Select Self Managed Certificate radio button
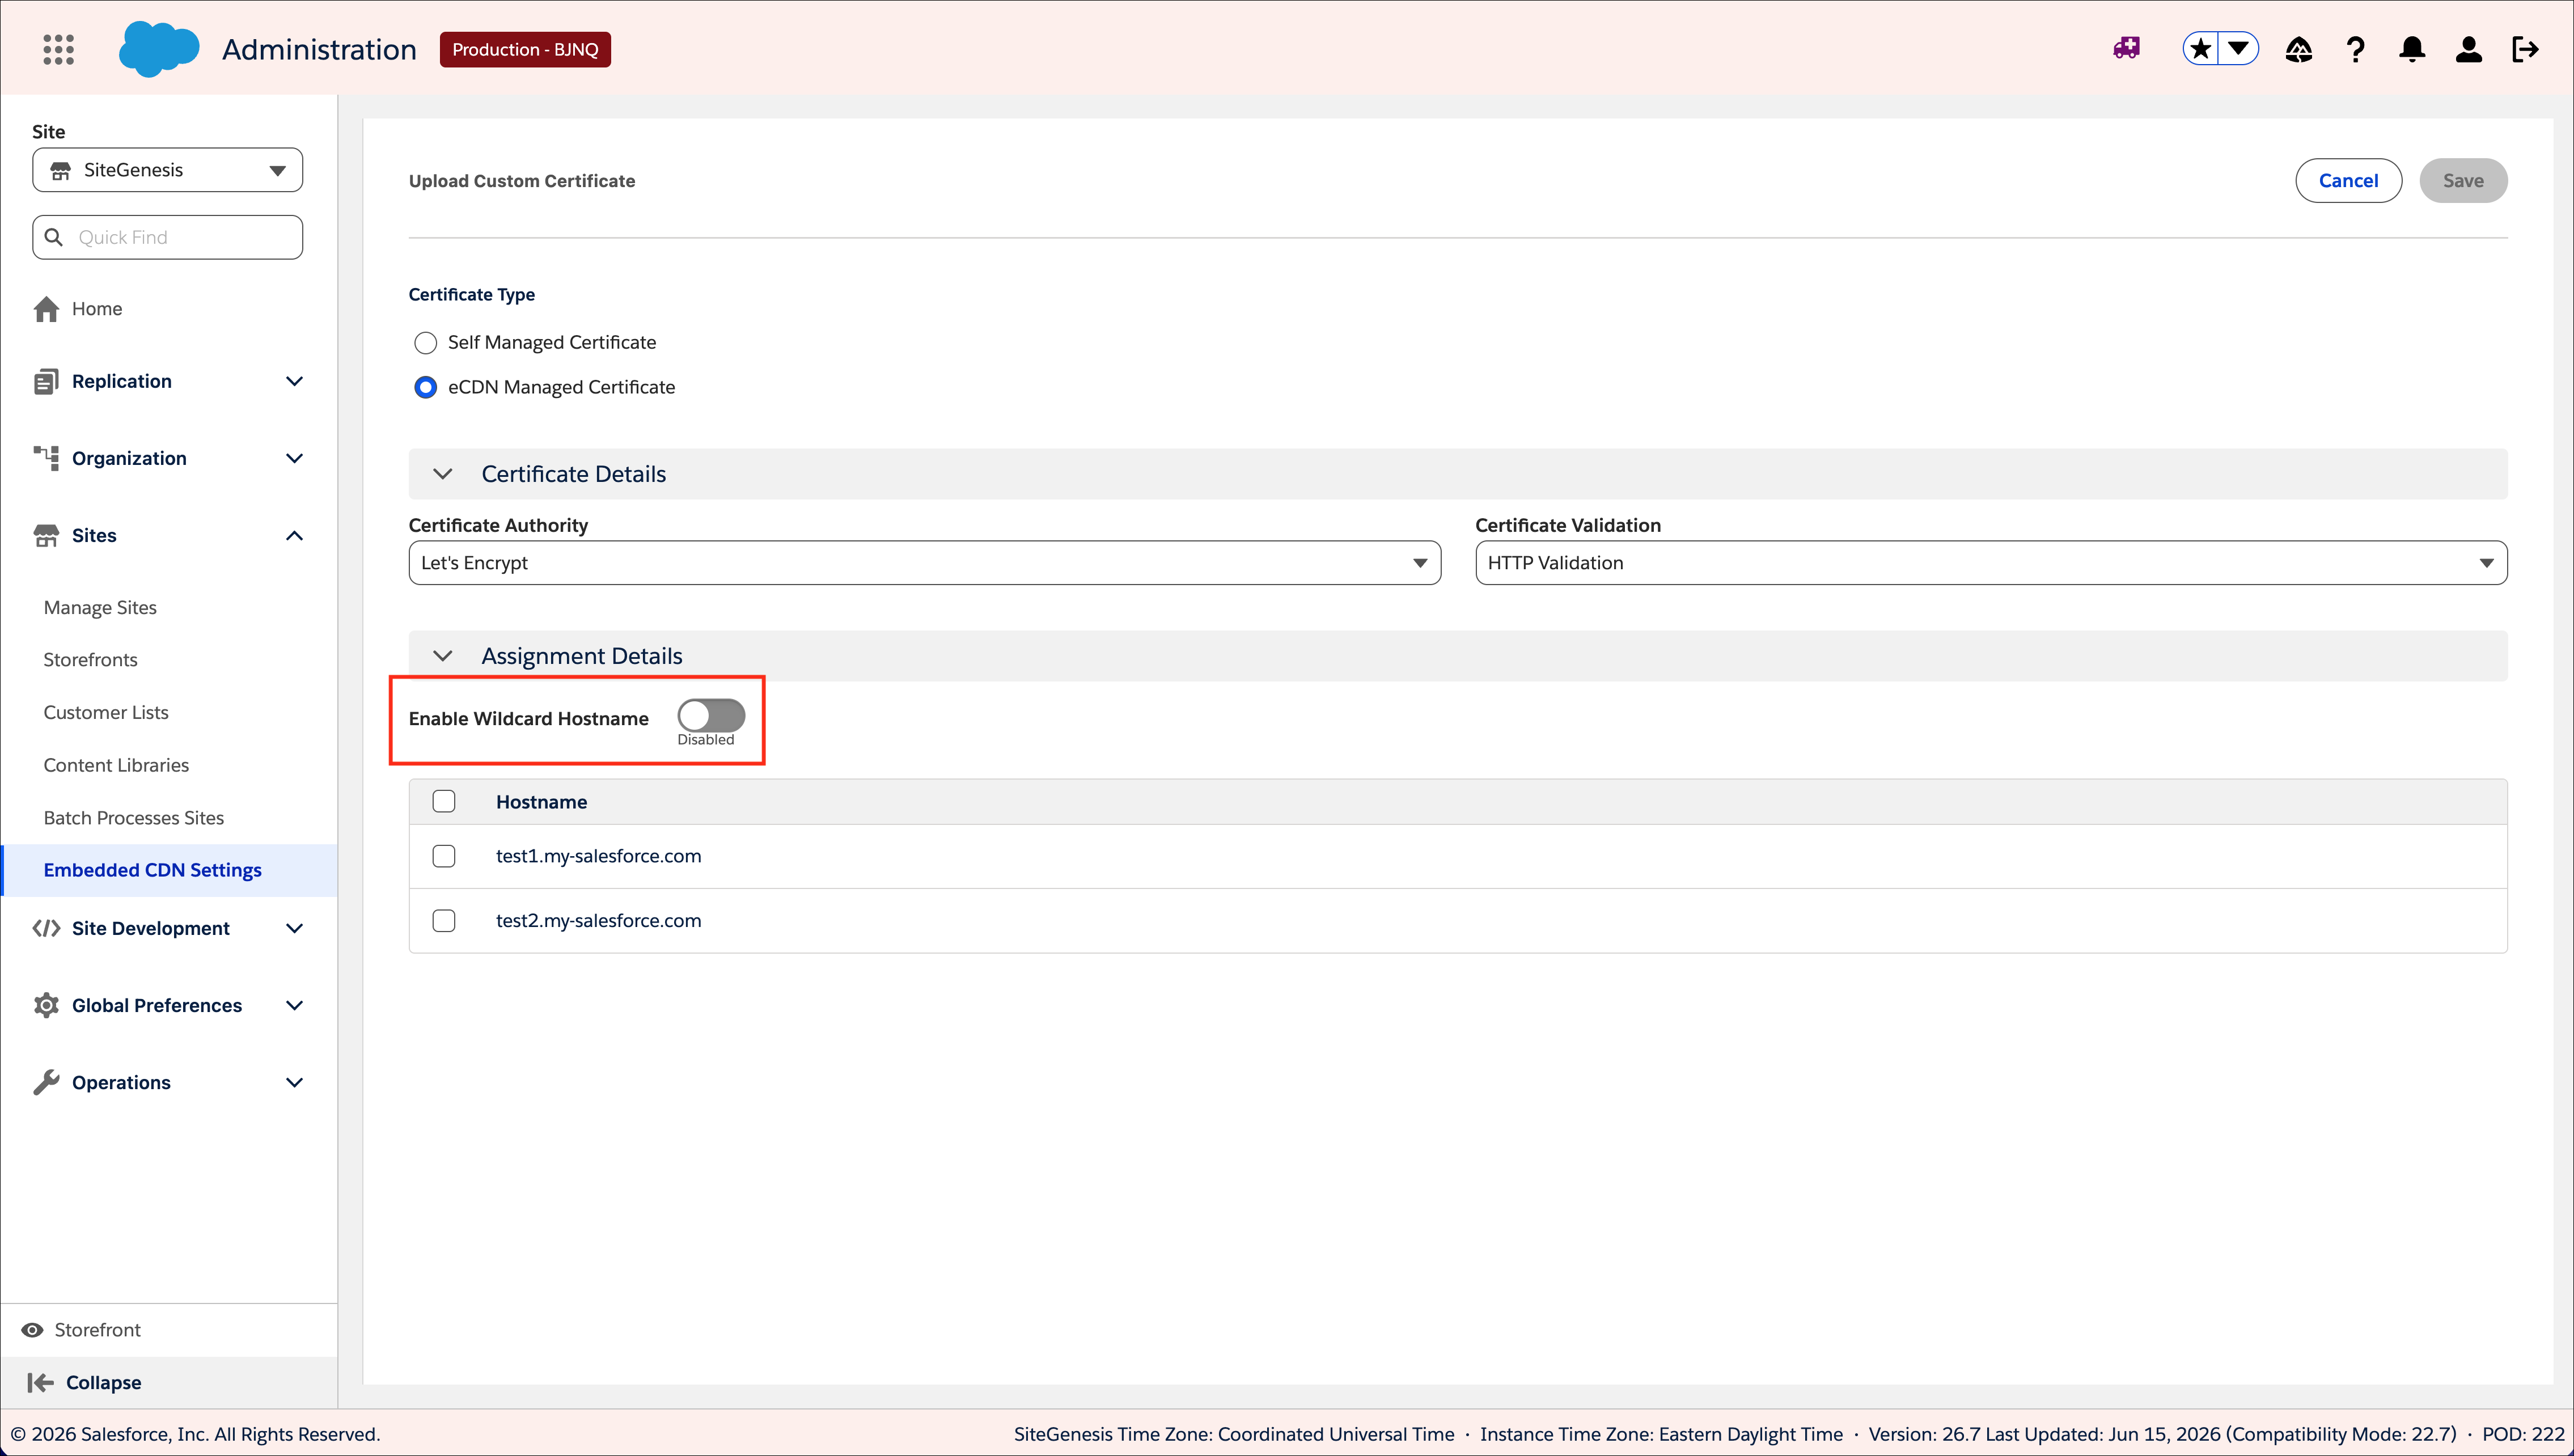Screen dimensions: 2574x1456 tap(425, 343)
